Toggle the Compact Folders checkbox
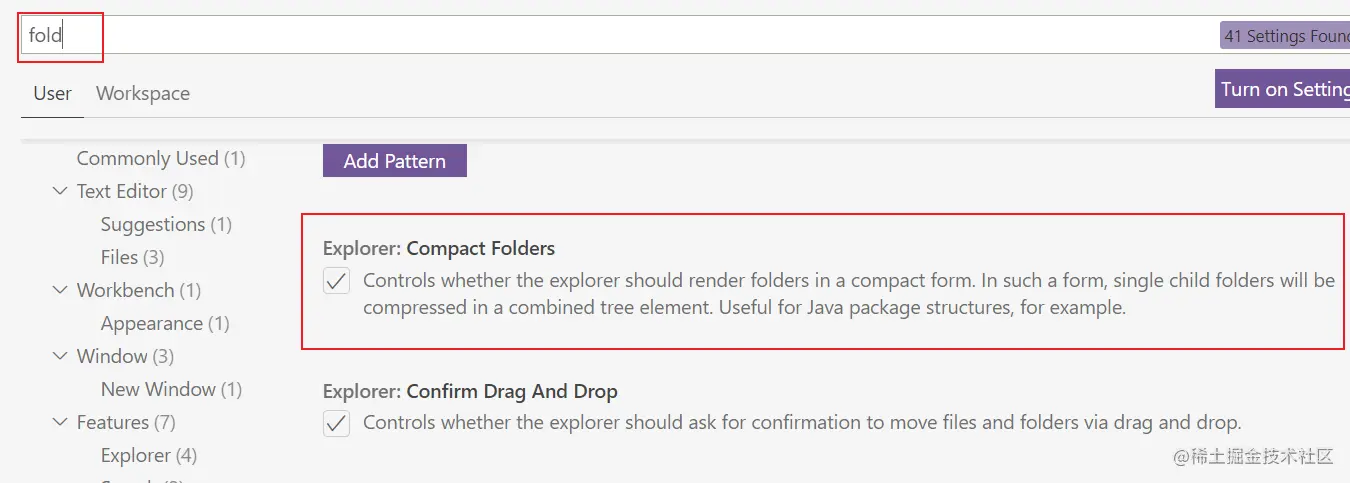Viewport: 1350px width, 483px height. [337, 281]
